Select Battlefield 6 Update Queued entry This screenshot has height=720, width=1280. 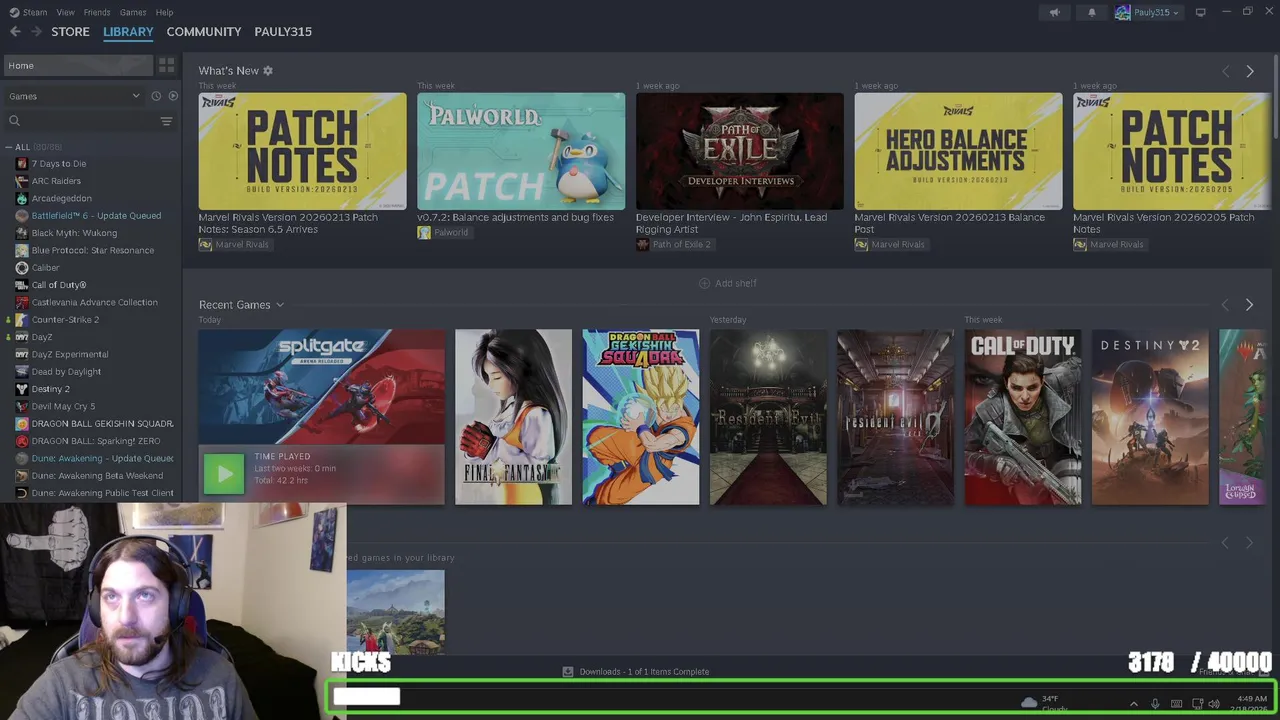96,215
